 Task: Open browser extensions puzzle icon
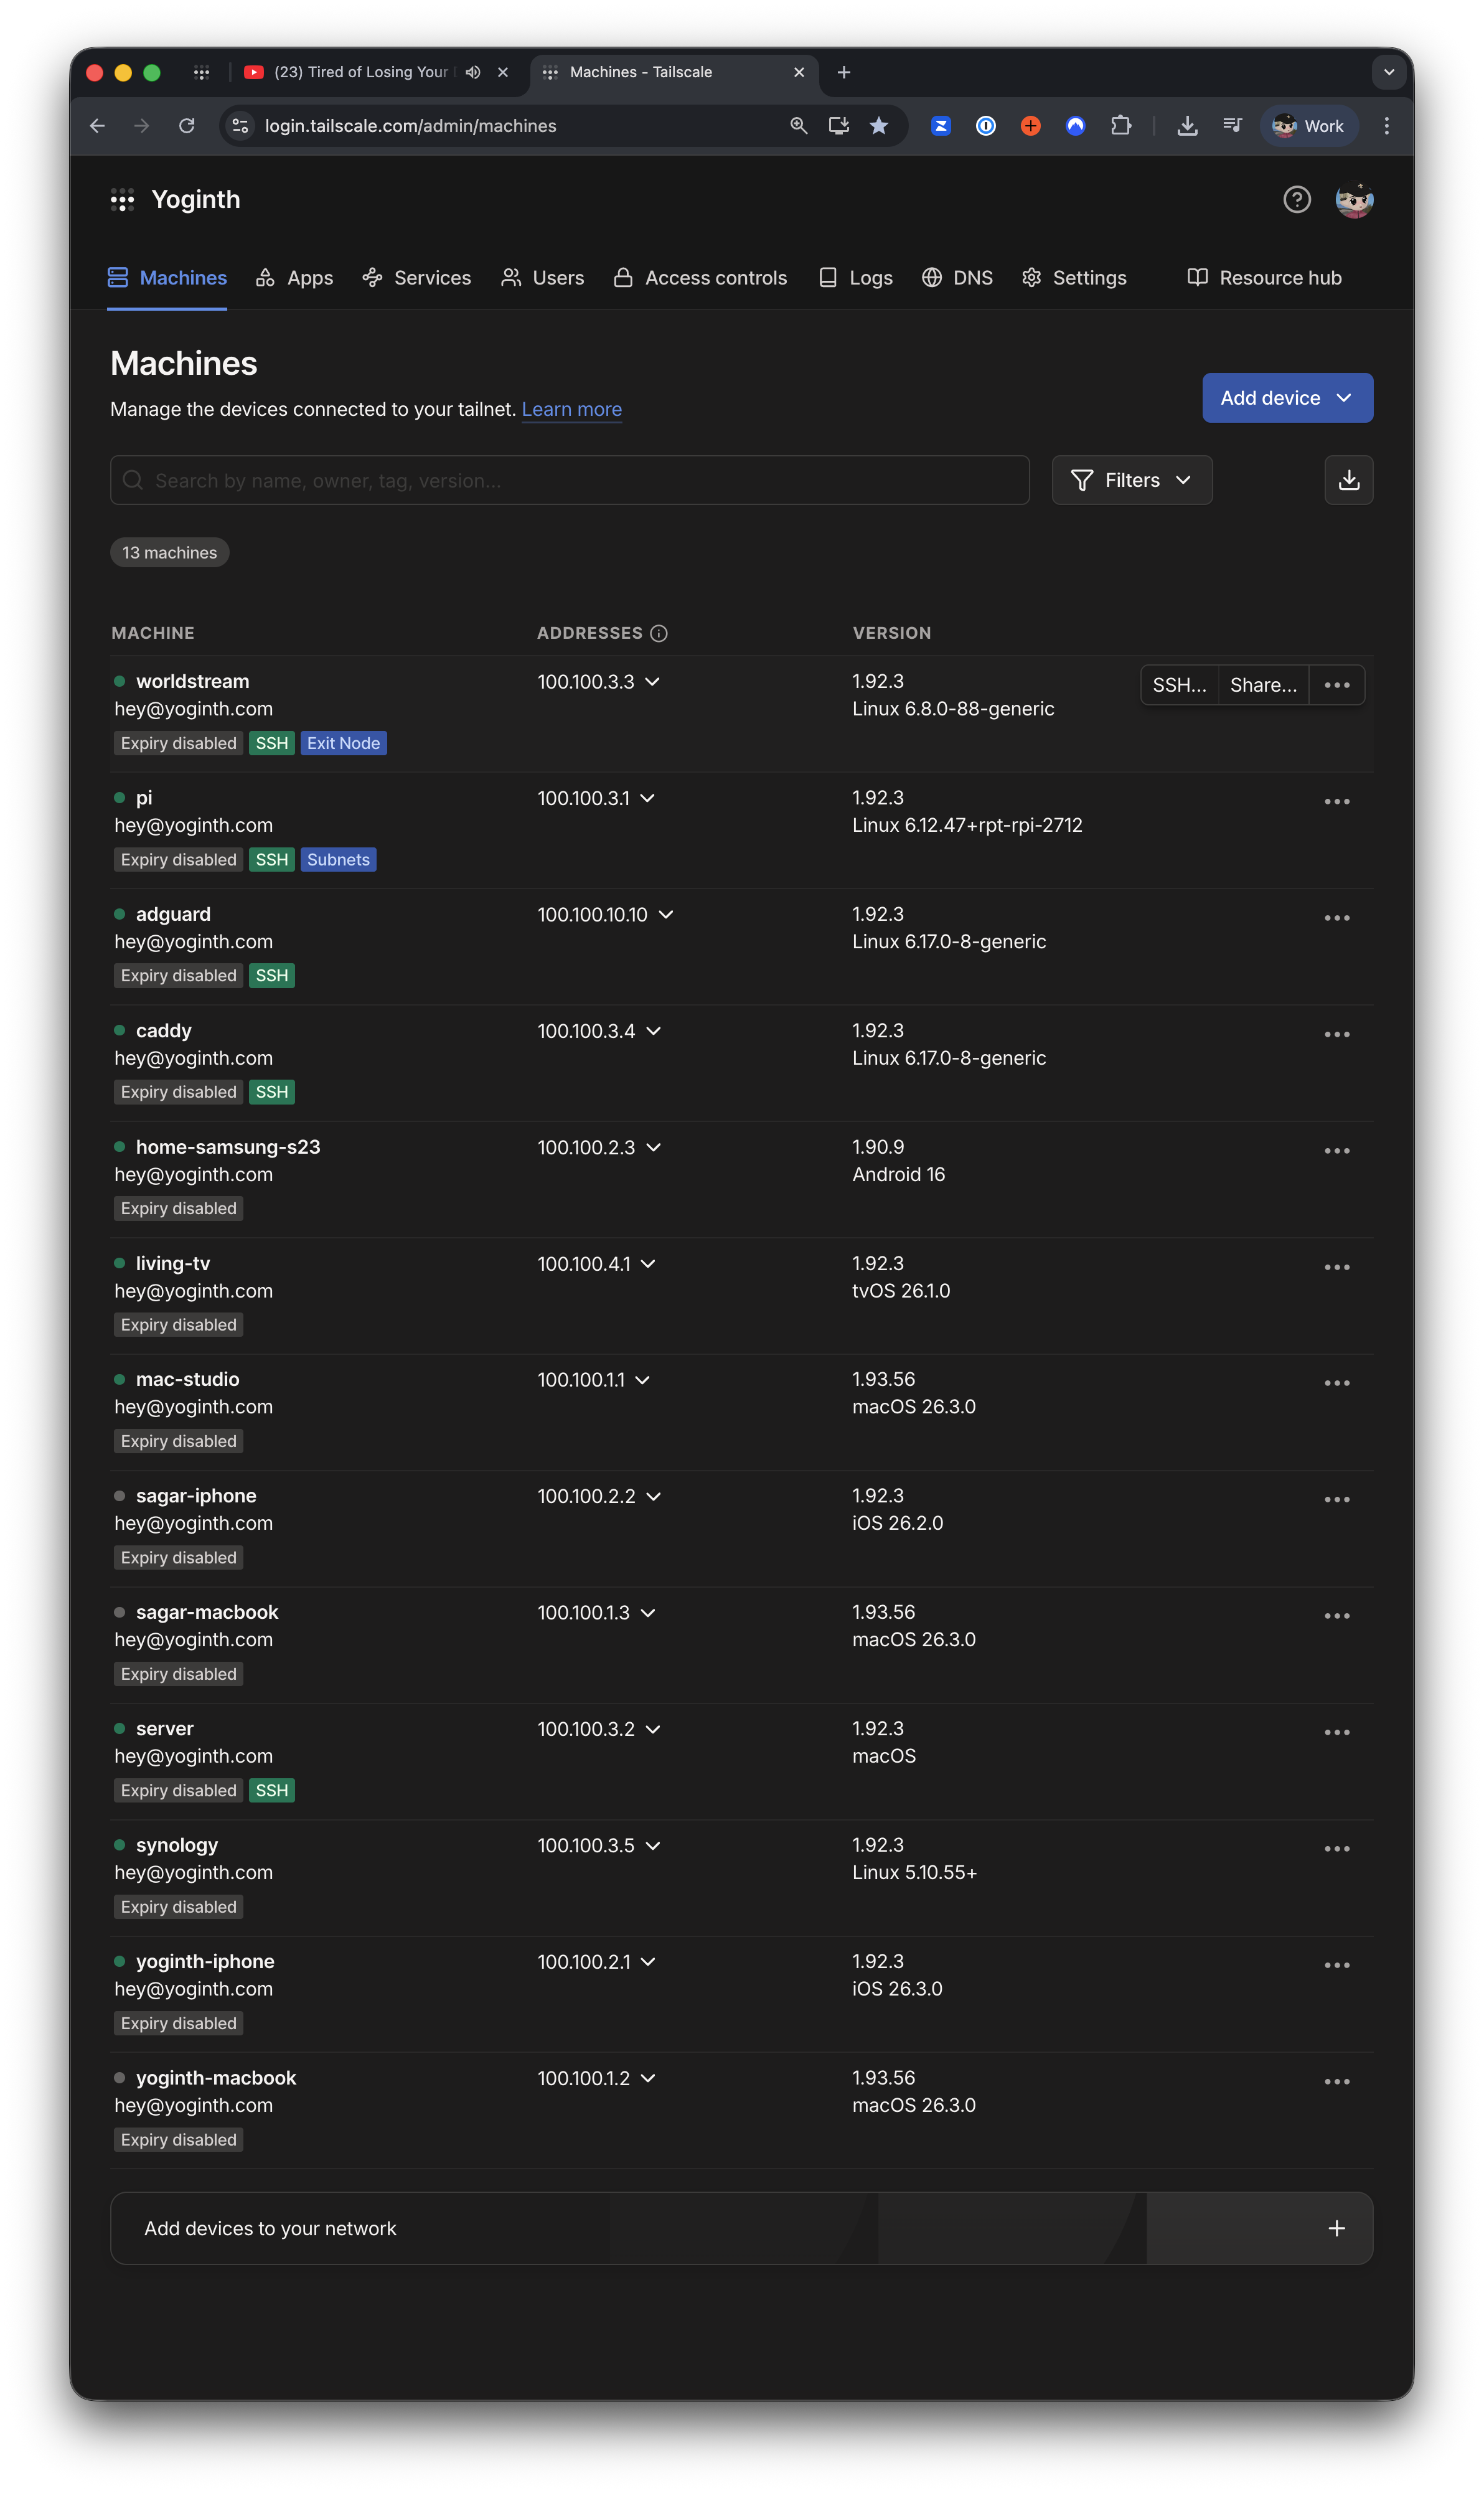(x=1121, y=126)
